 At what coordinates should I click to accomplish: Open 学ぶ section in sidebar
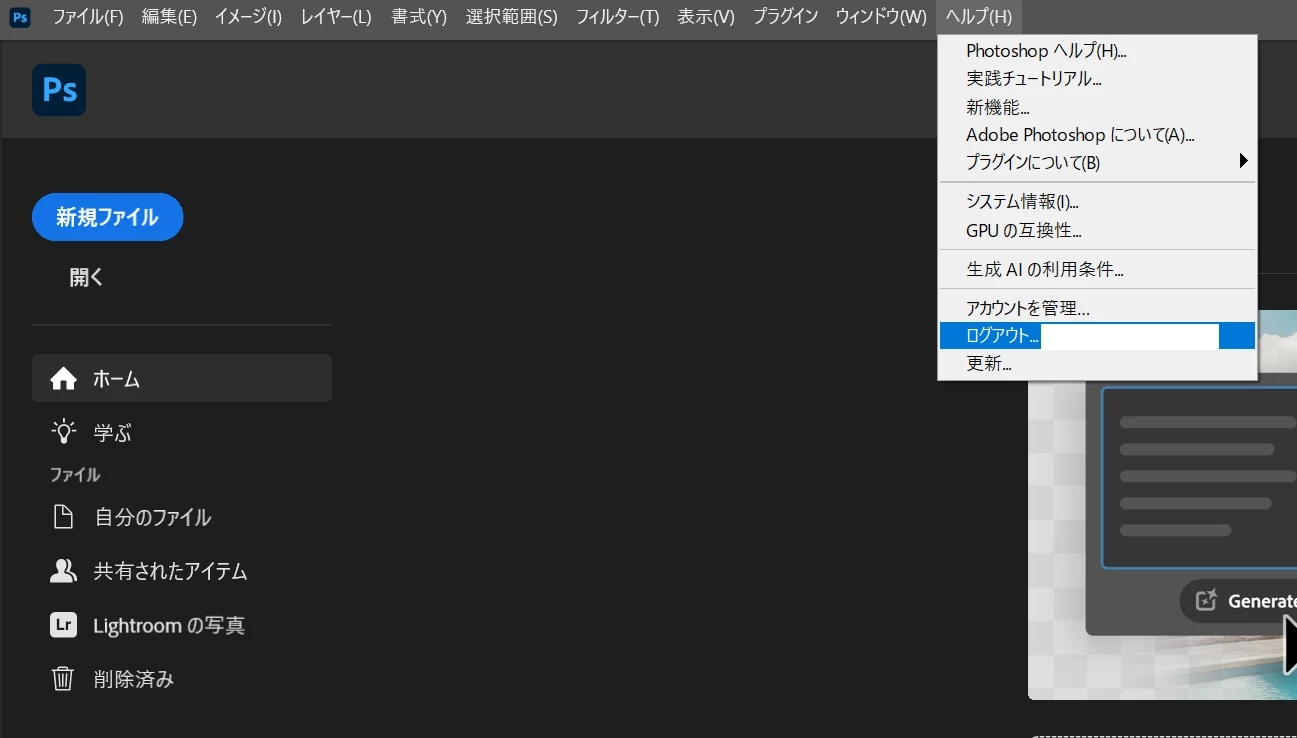(x=182, y=432)
